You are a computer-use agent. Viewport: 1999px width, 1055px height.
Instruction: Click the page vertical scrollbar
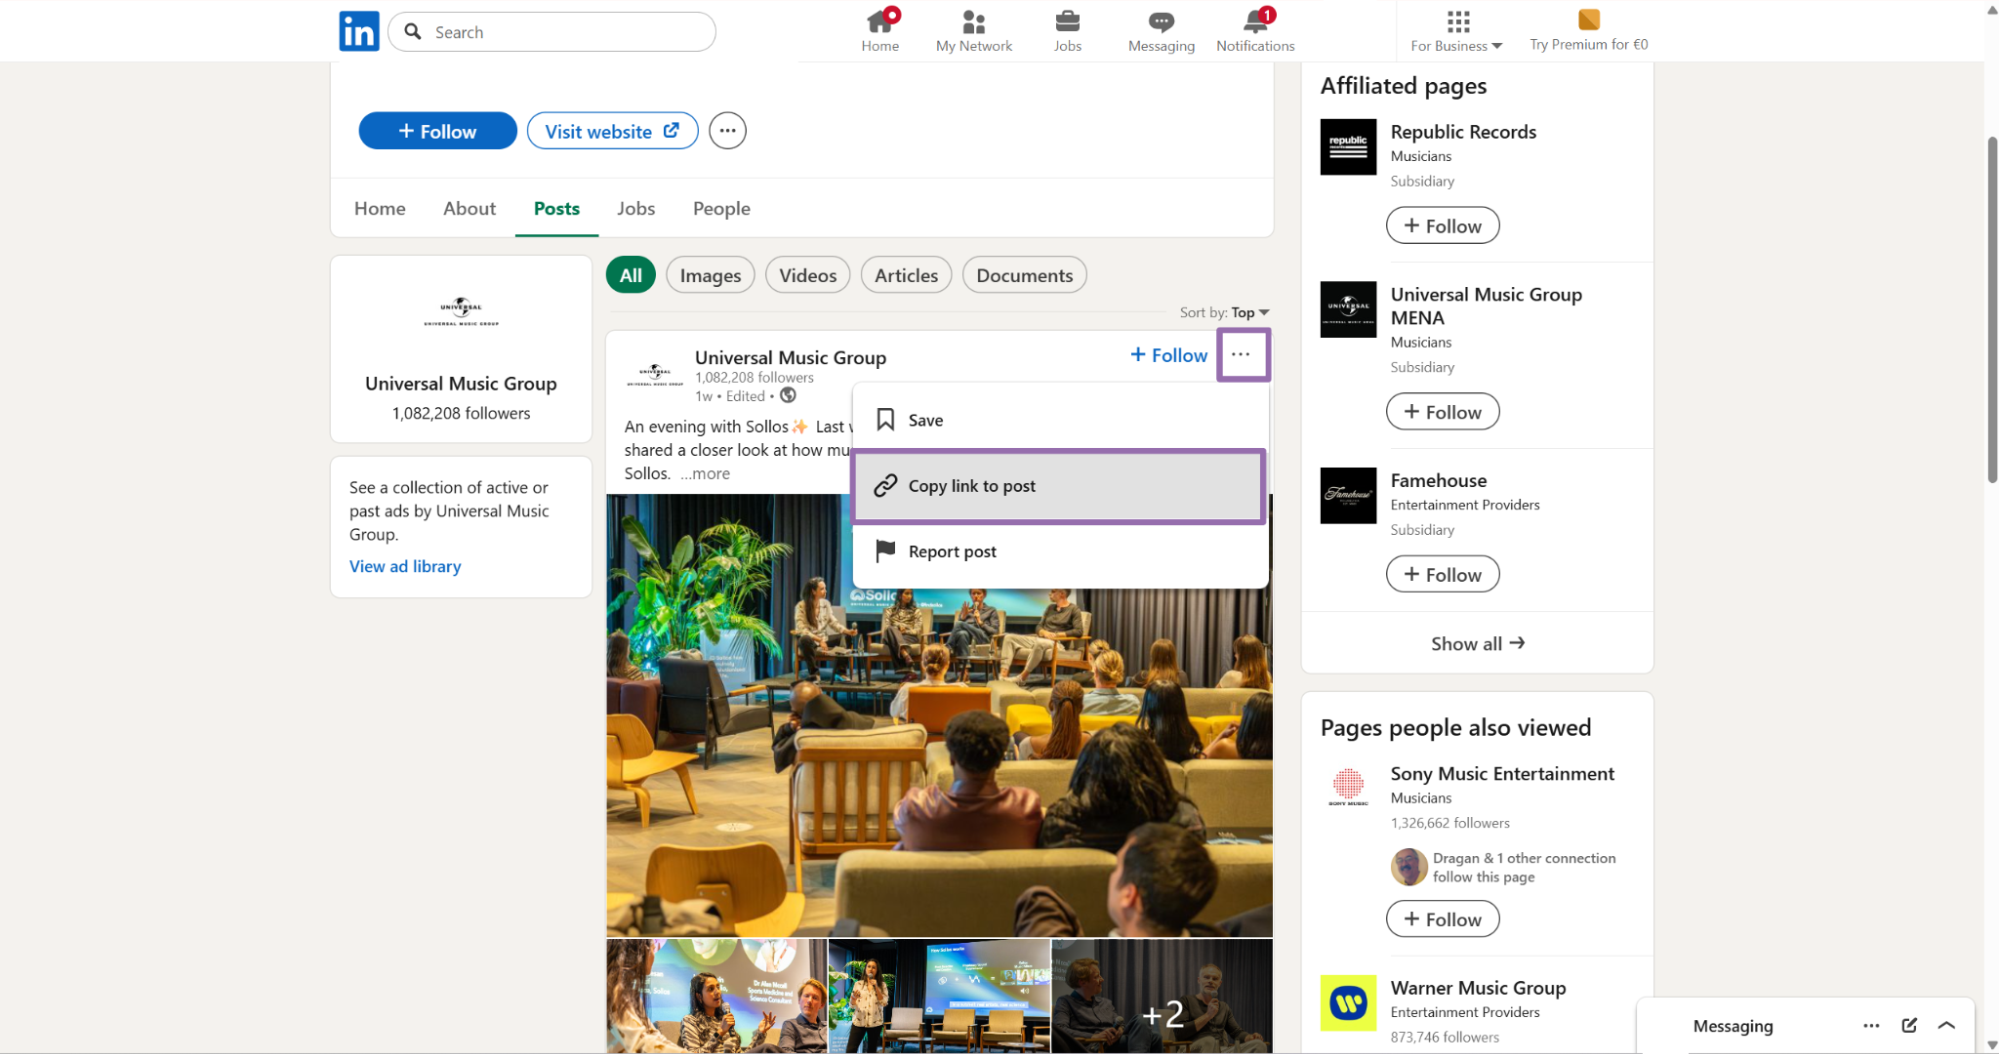1991,310
